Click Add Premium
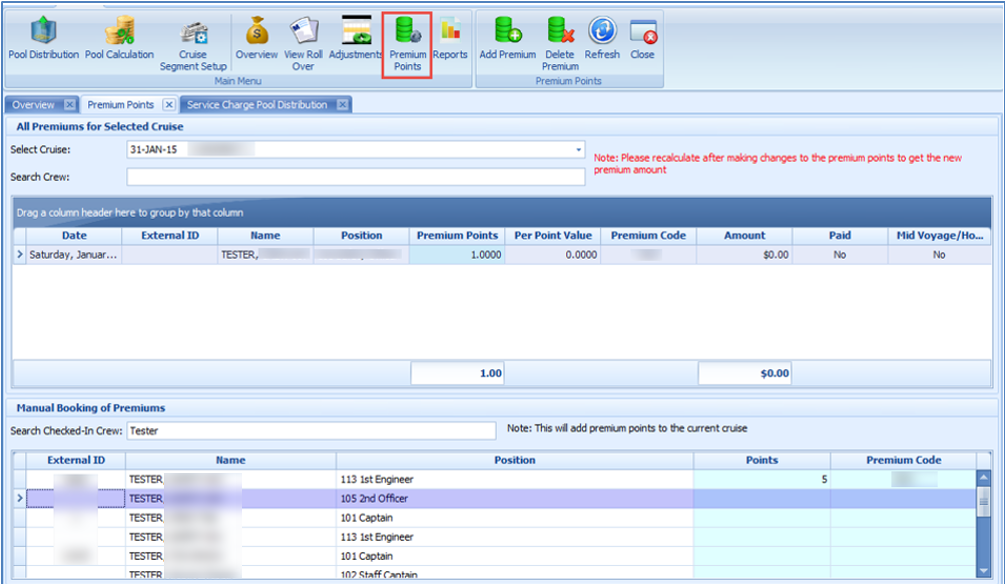The width and height of the screenshot is (1005, 584). pos(508,38)
